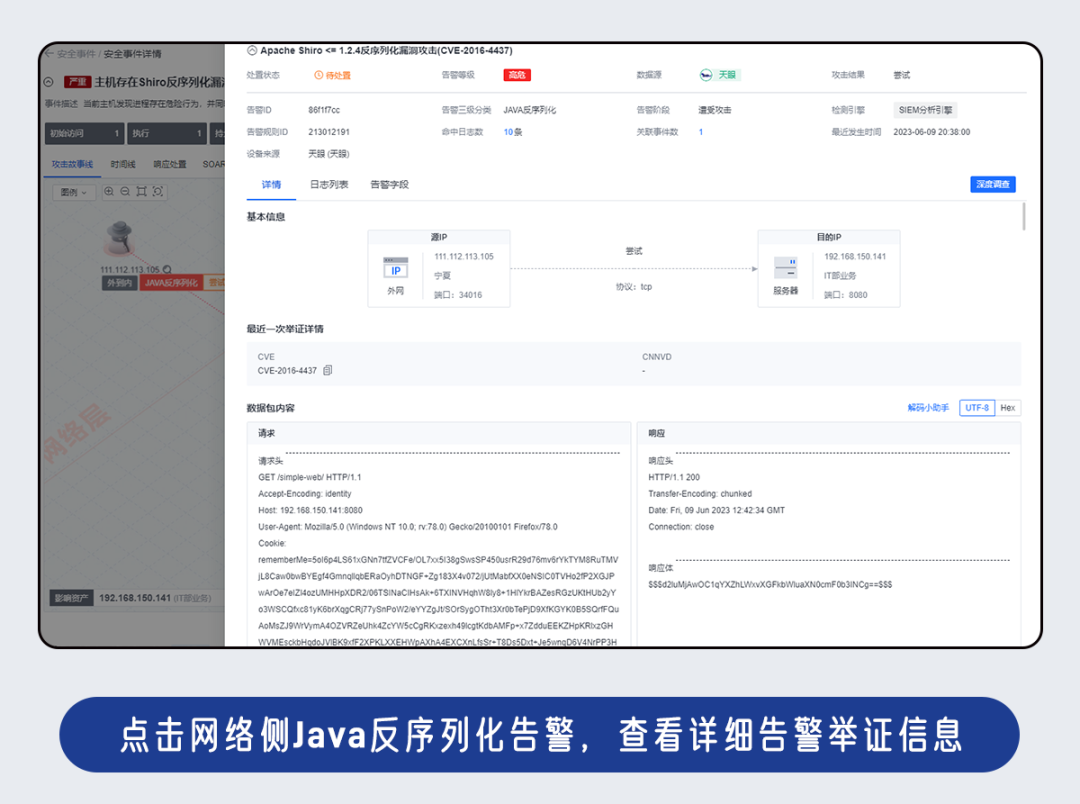Image resolution: width=1080 pixels, height=804 pixels.
Task: Select the UTF-8 encoding toggle
Action: pos(977,407)
